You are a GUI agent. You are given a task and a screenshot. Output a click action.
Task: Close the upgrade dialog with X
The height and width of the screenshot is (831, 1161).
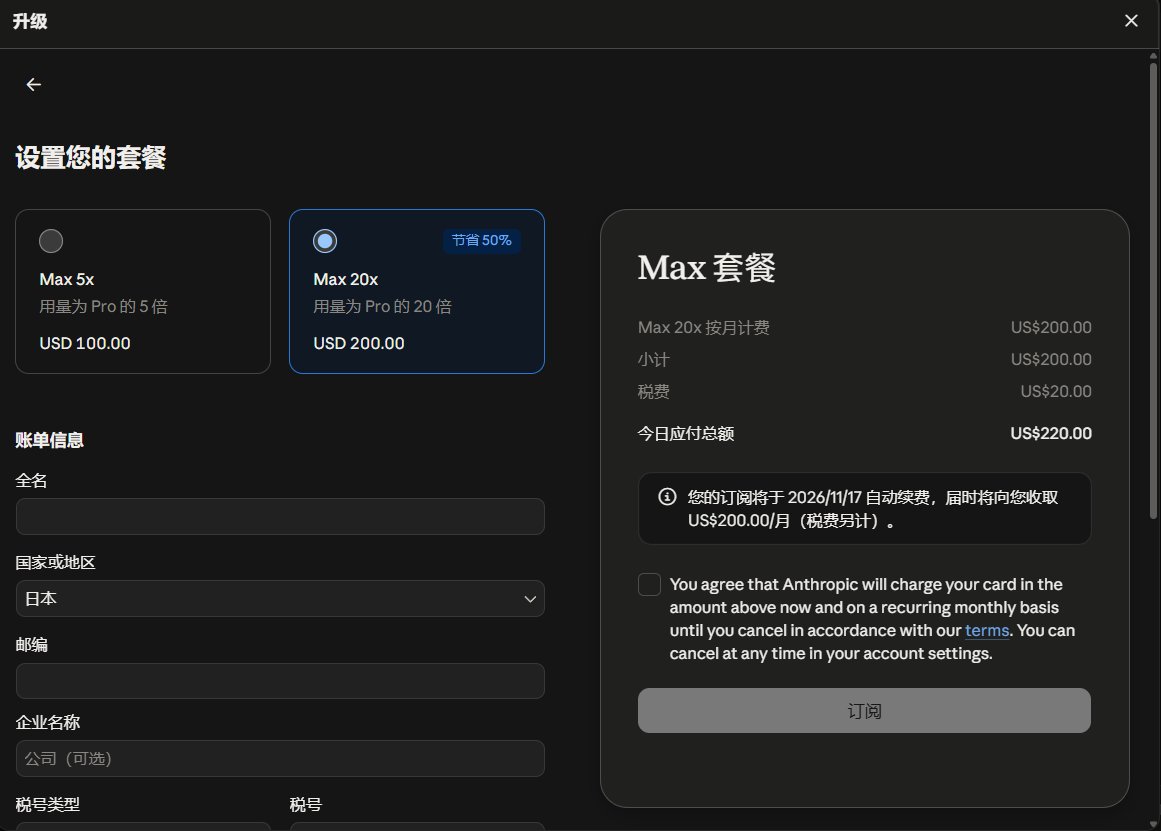point(1131,21)
